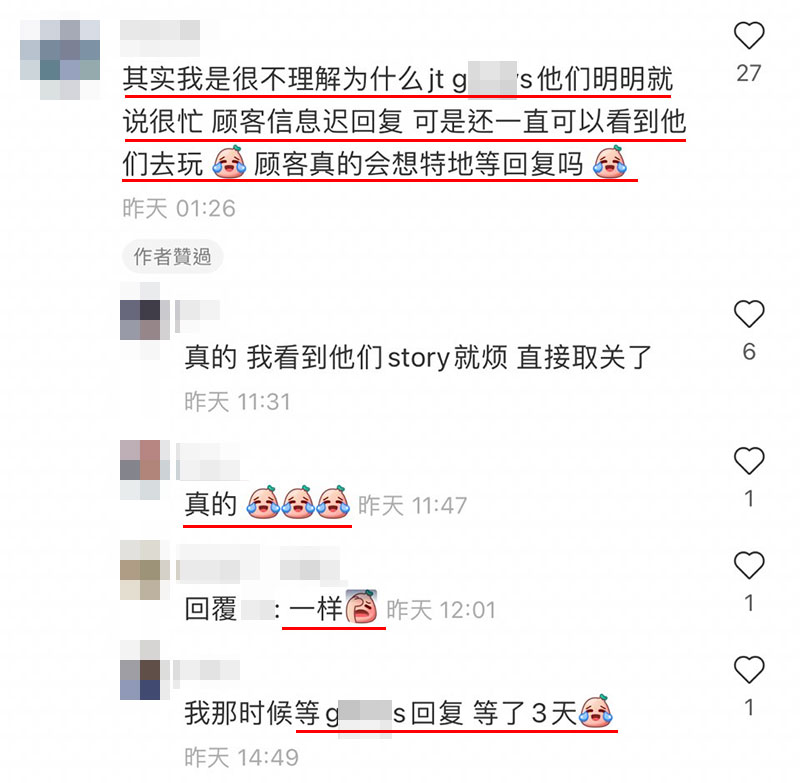Open avatar of the story 取关 reply author
Image resolution: width=800 pixels, height=783 pixels.
tap(140, 320)
